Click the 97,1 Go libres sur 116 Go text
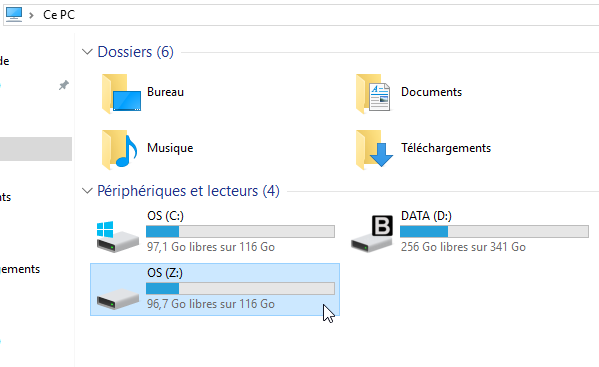 pyautogui.click(x=211, y=247)
